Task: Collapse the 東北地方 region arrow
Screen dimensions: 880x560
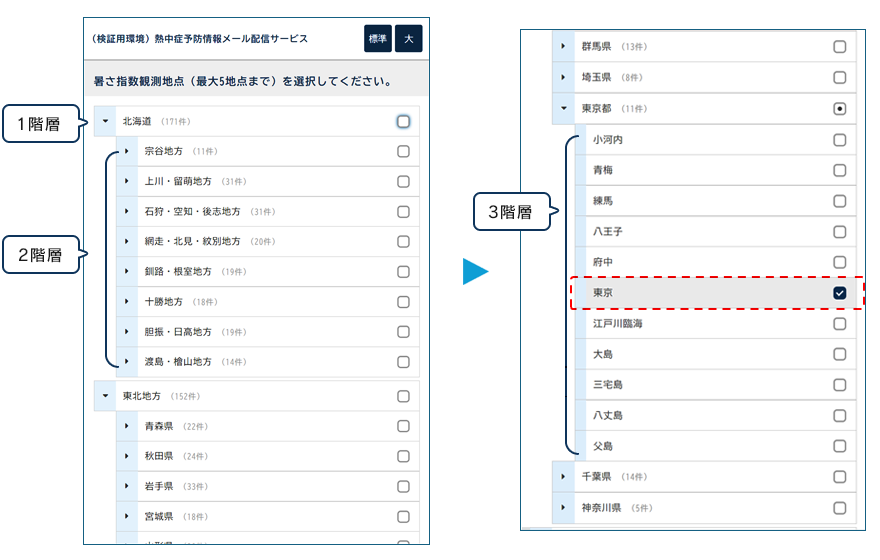Action: pyautogui.click(x=105, y=396)
